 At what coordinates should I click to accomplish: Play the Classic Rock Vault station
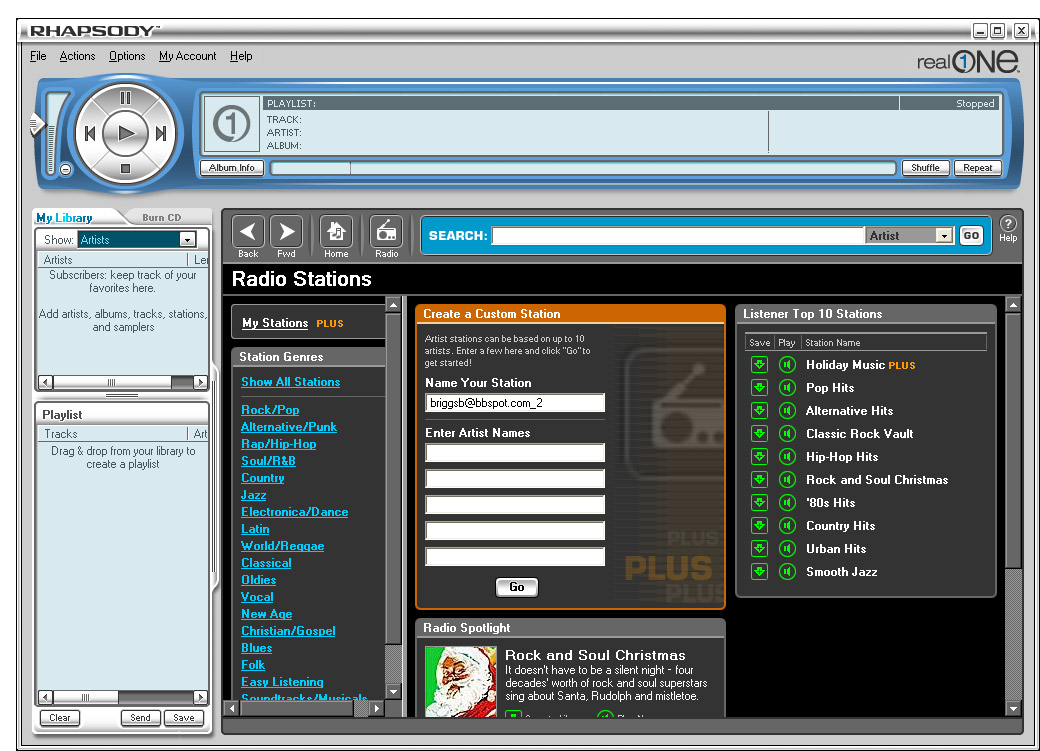(787, 434)
